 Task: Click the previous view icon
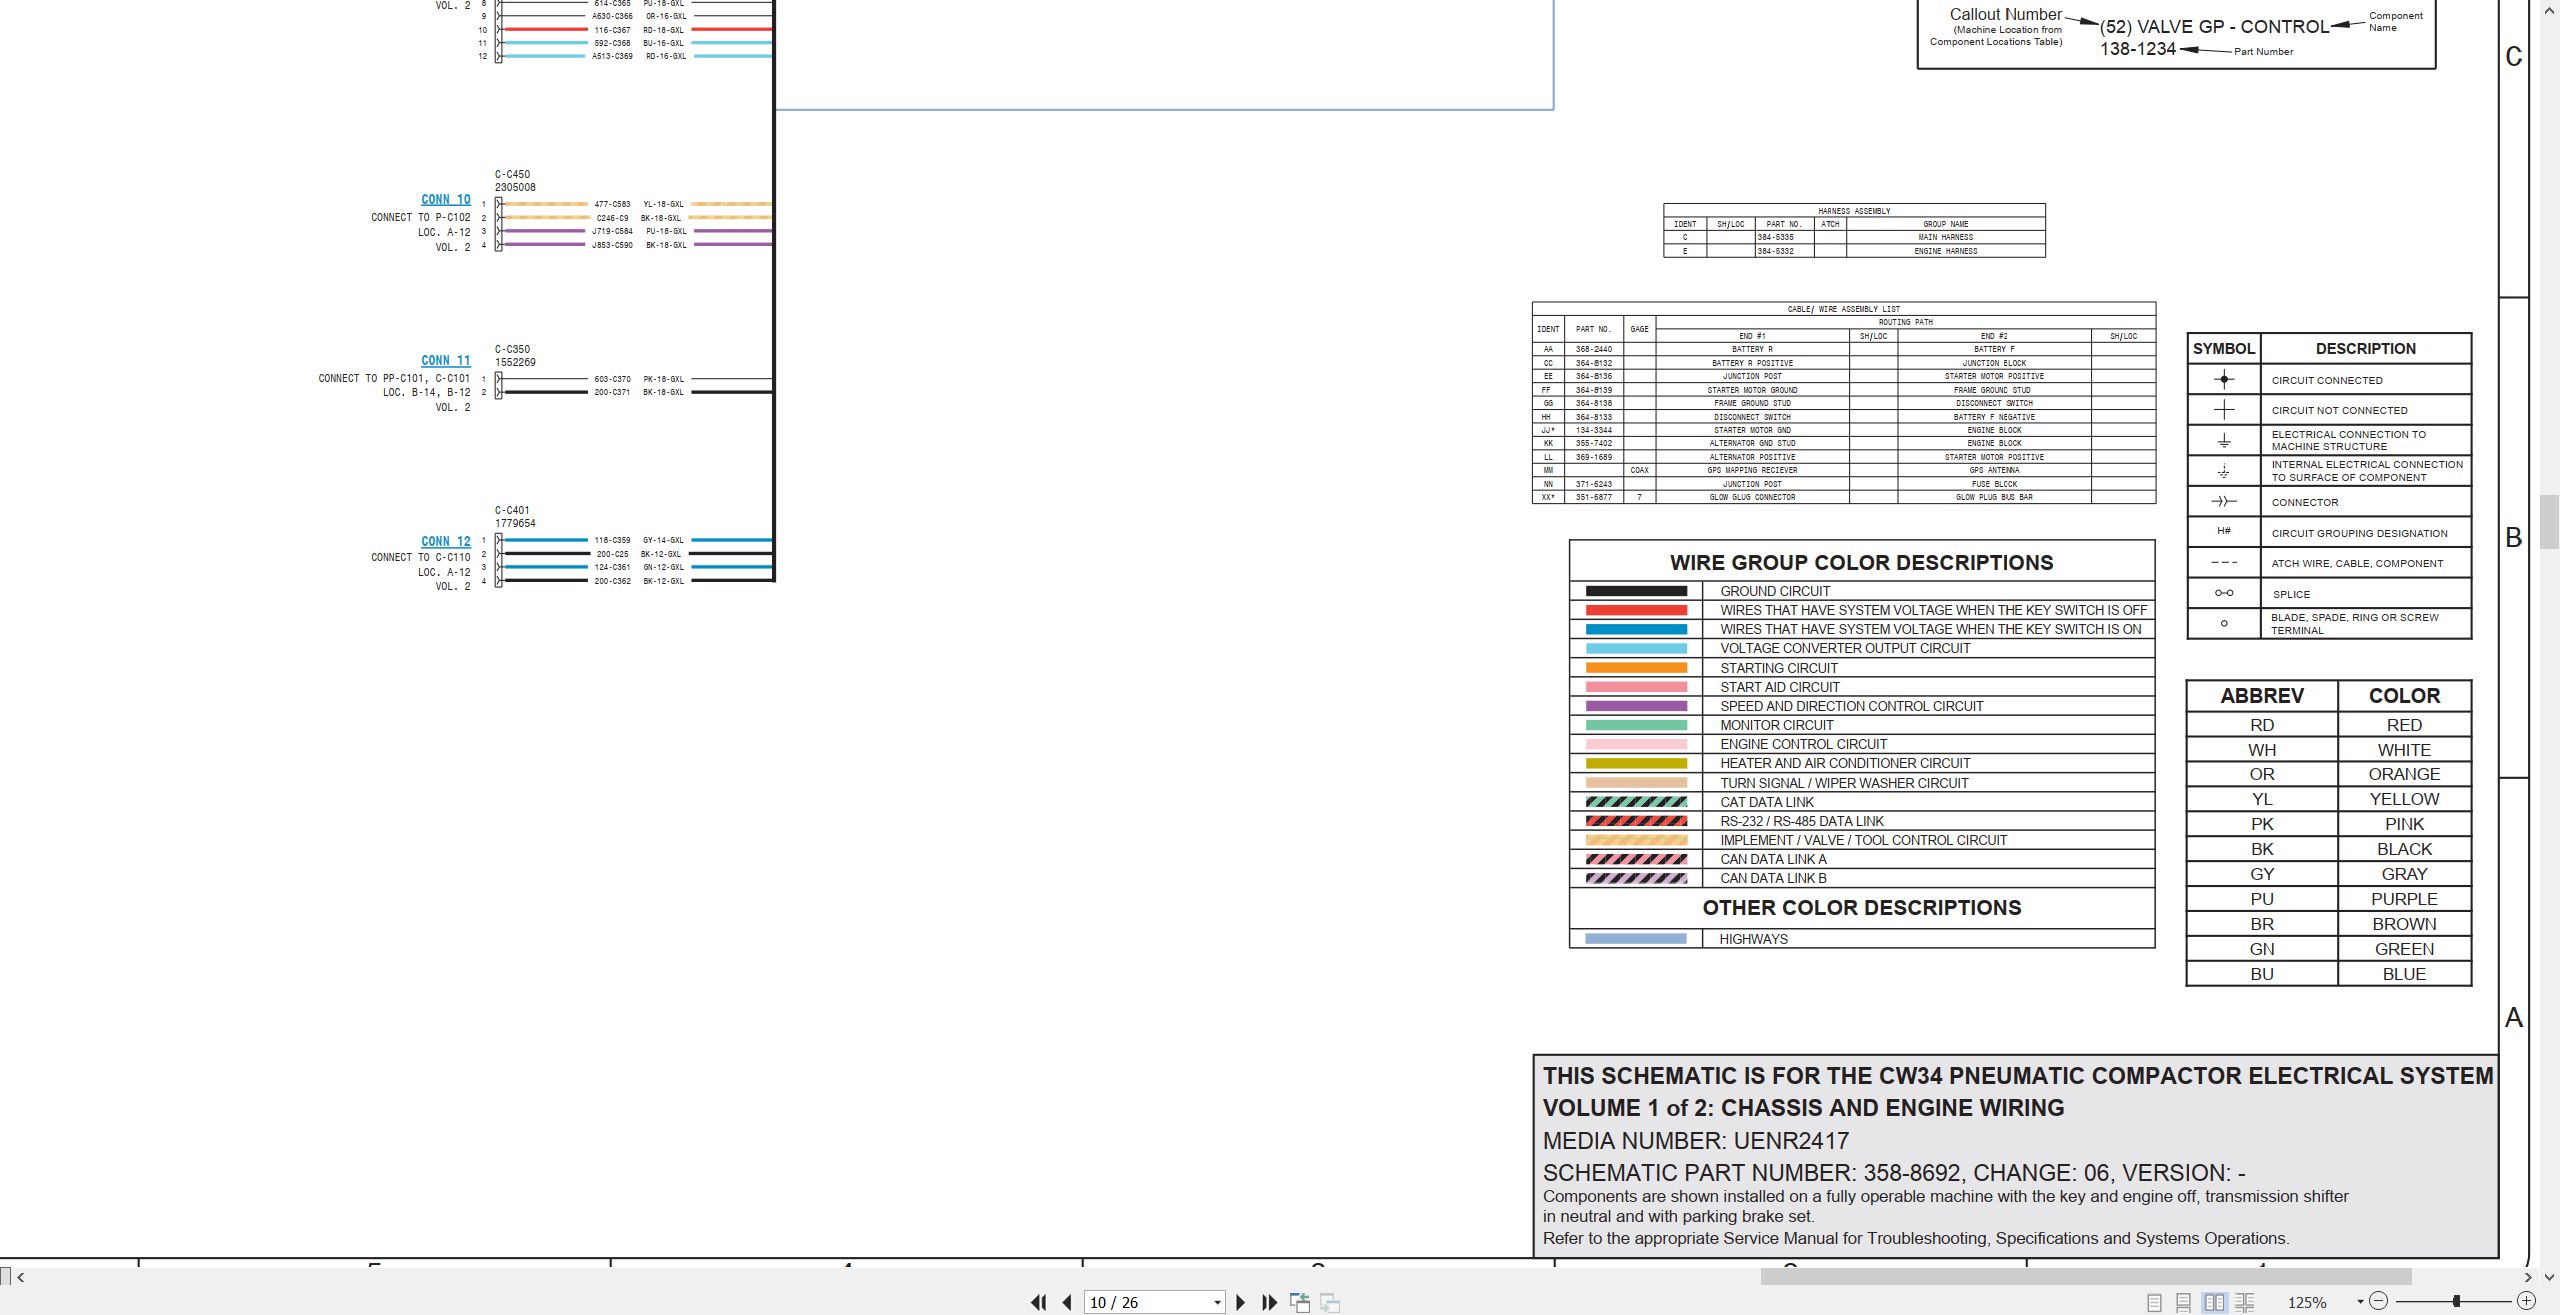click(x=1300, y=1302)
